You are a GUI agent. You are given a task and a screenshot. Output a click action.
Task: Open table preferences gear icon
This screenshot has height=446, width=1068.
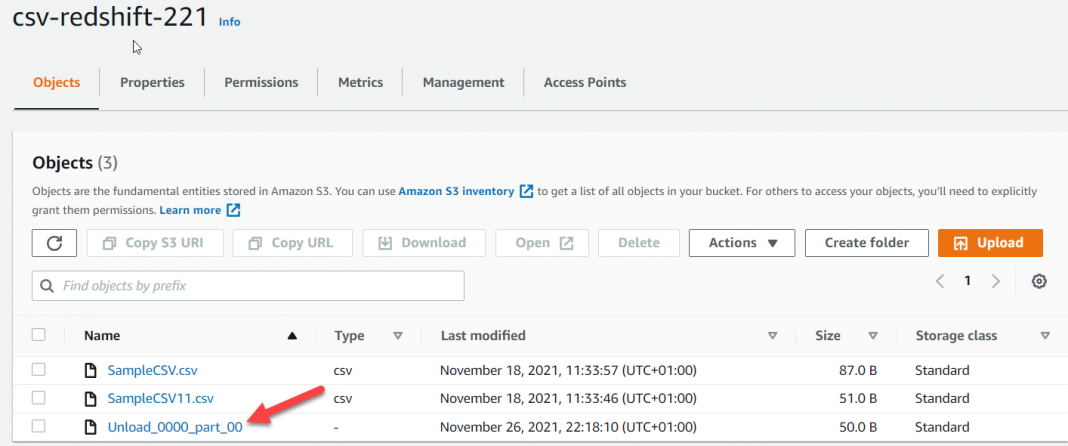1039,282
